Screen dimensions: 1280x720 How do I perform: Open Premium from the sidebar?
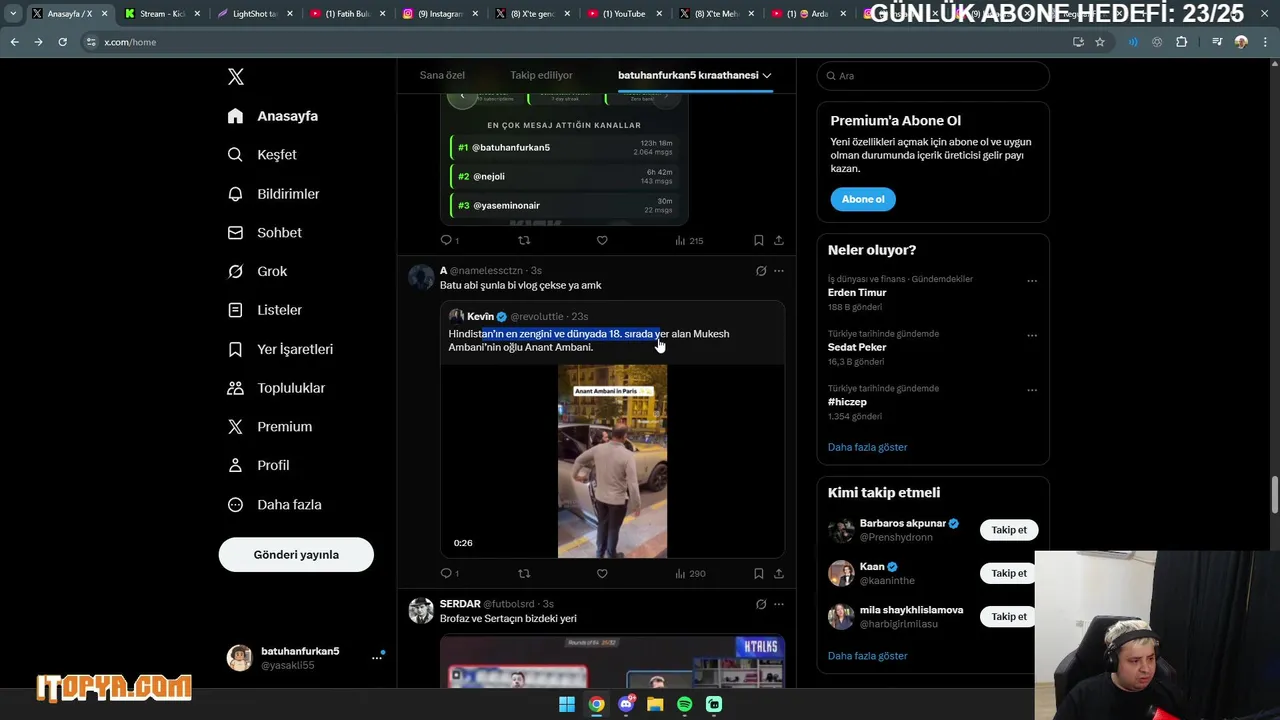click(x=270, y=426)
